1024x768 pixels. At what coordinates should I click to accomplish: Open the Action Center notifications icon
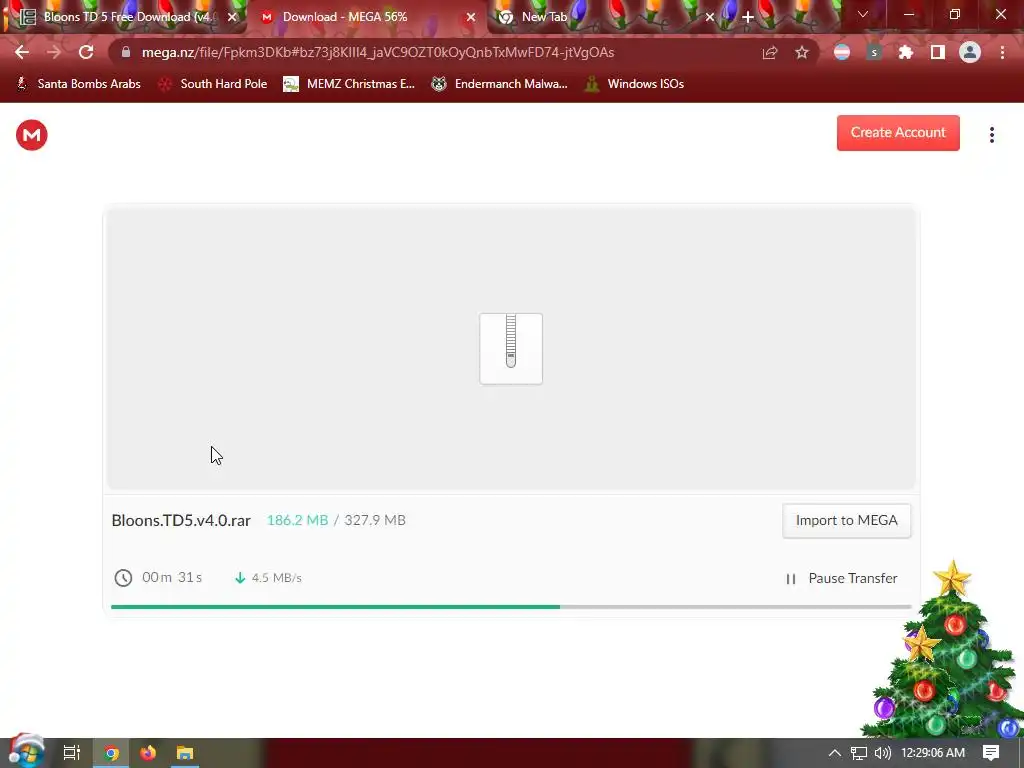[991, 753]
